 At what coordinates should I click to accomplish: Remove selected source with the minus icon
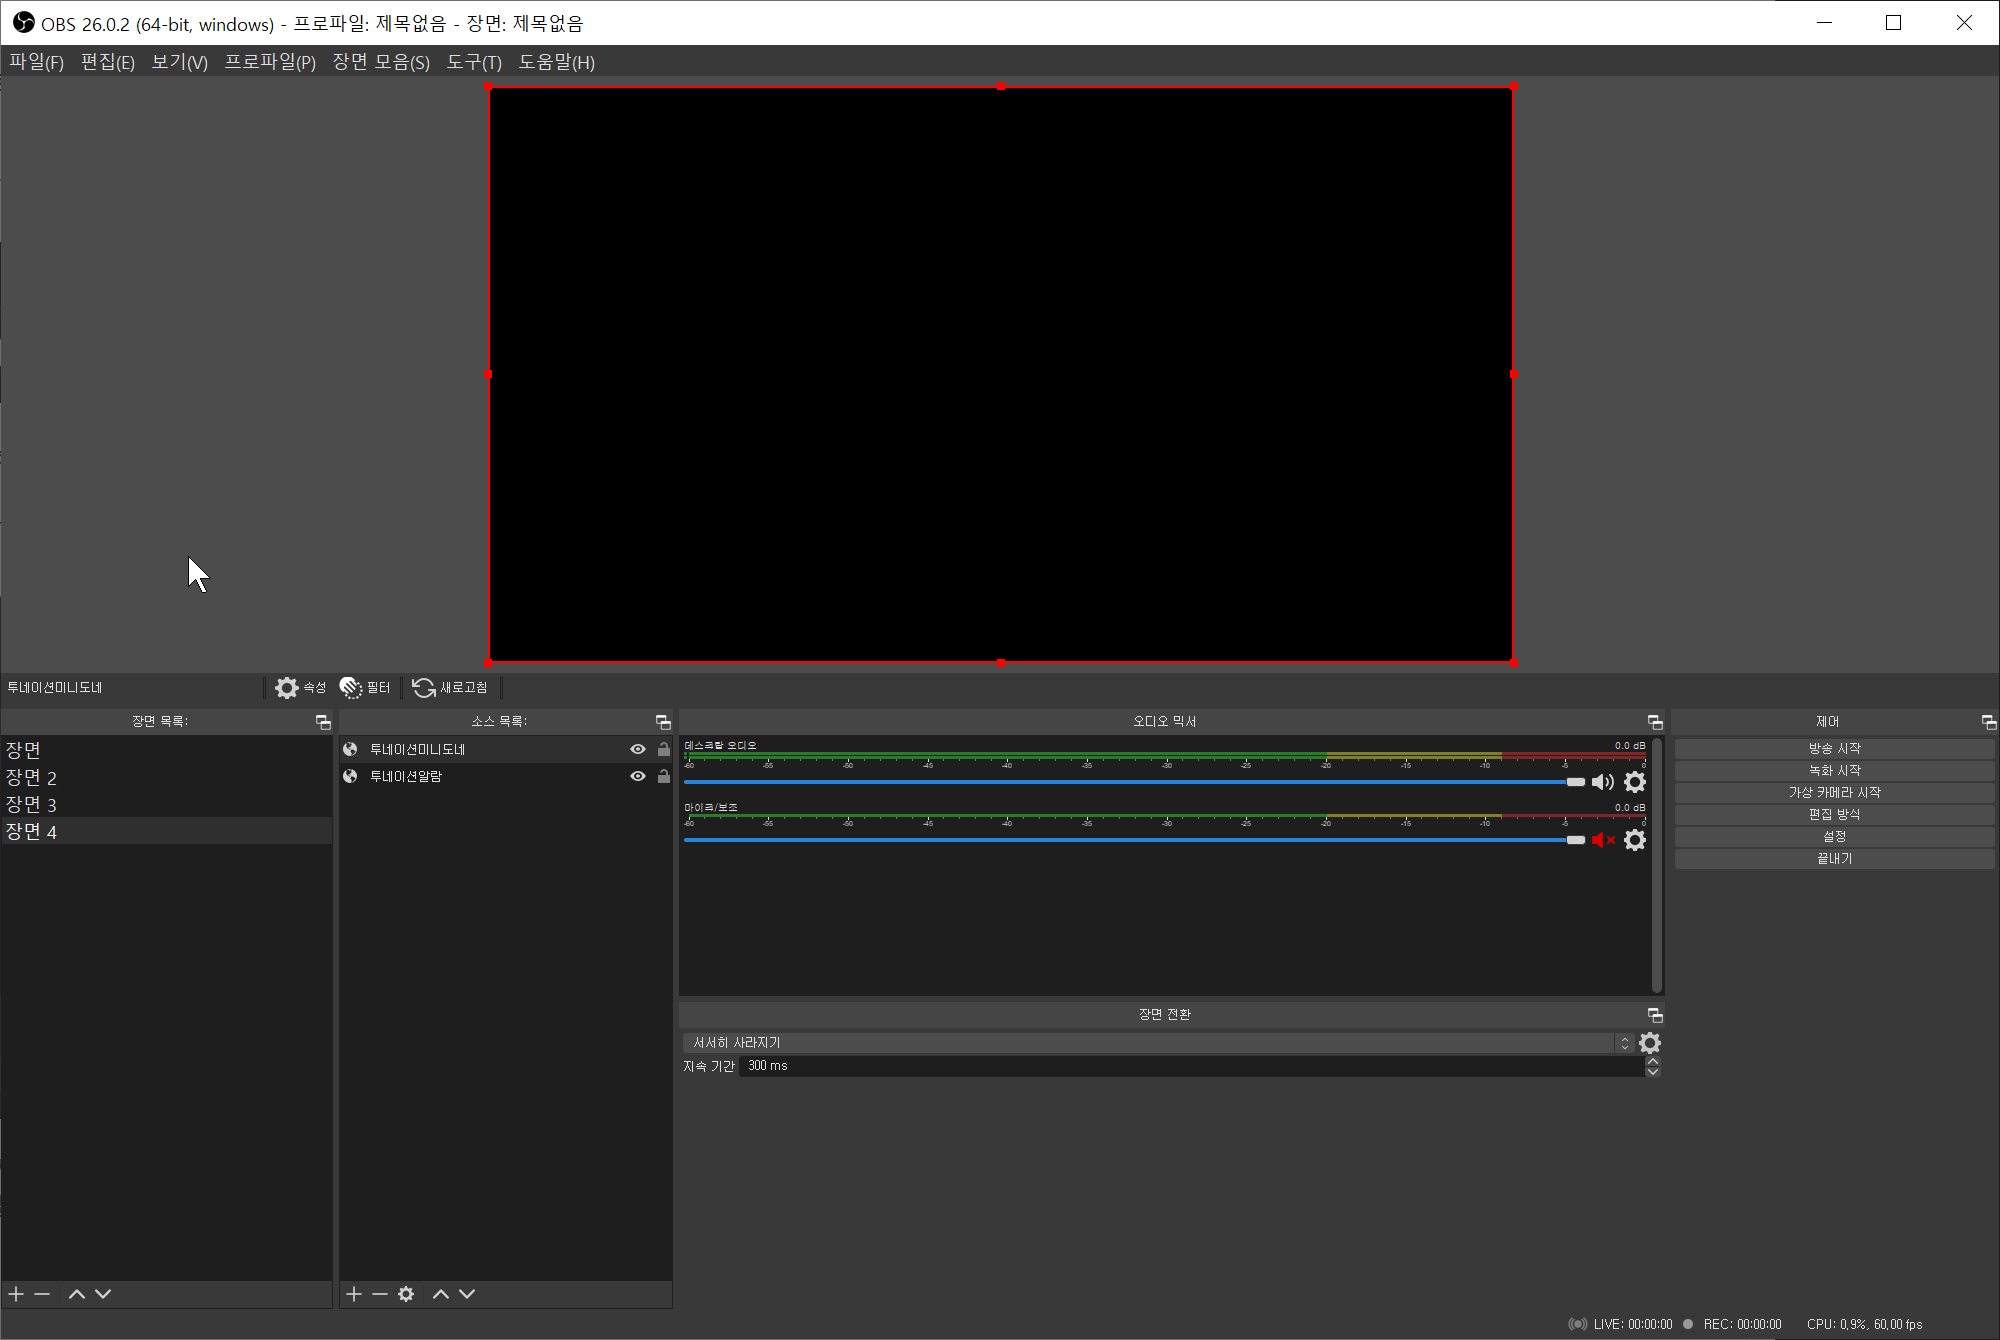point(380,1294)
